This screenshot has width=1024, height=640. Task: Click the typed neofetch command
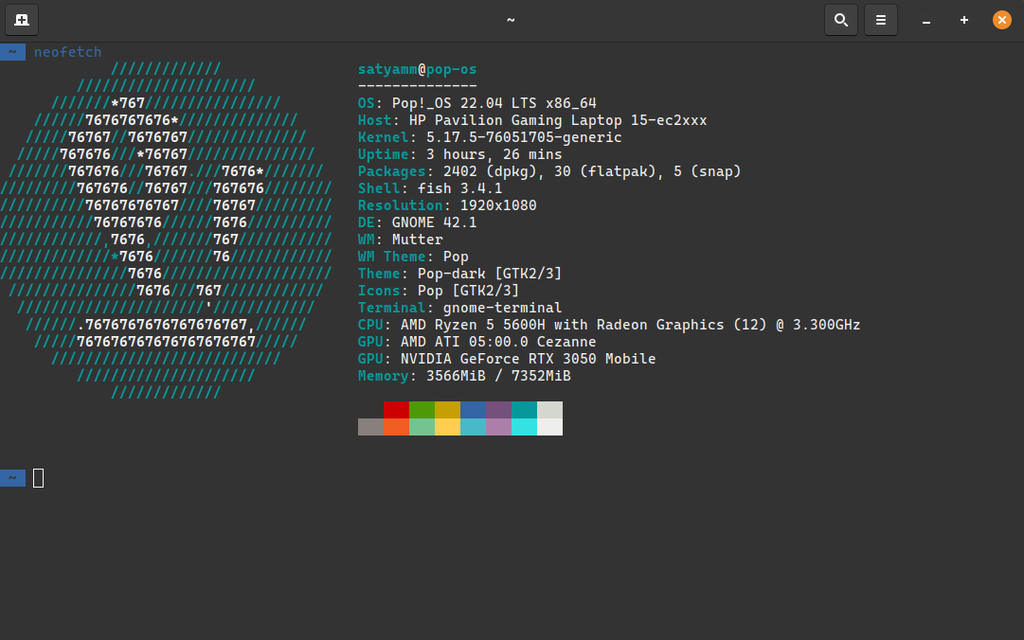[x=68, y=52]
